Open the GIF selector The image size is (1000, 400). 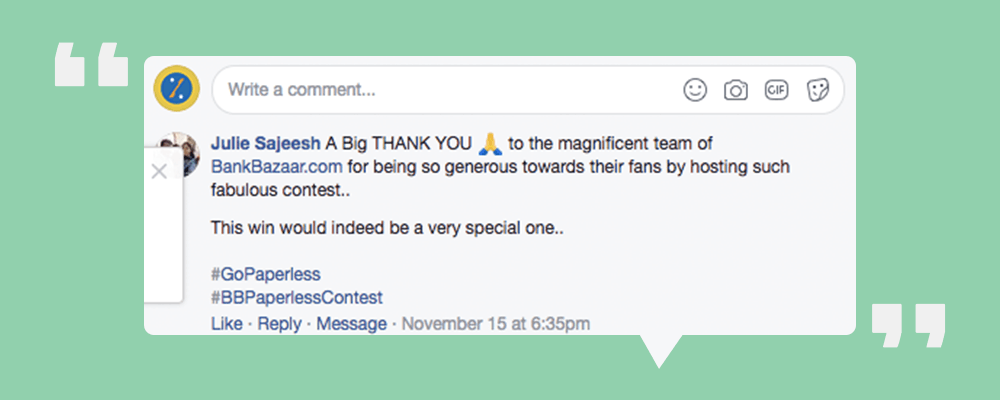click(x=777, y=90)
